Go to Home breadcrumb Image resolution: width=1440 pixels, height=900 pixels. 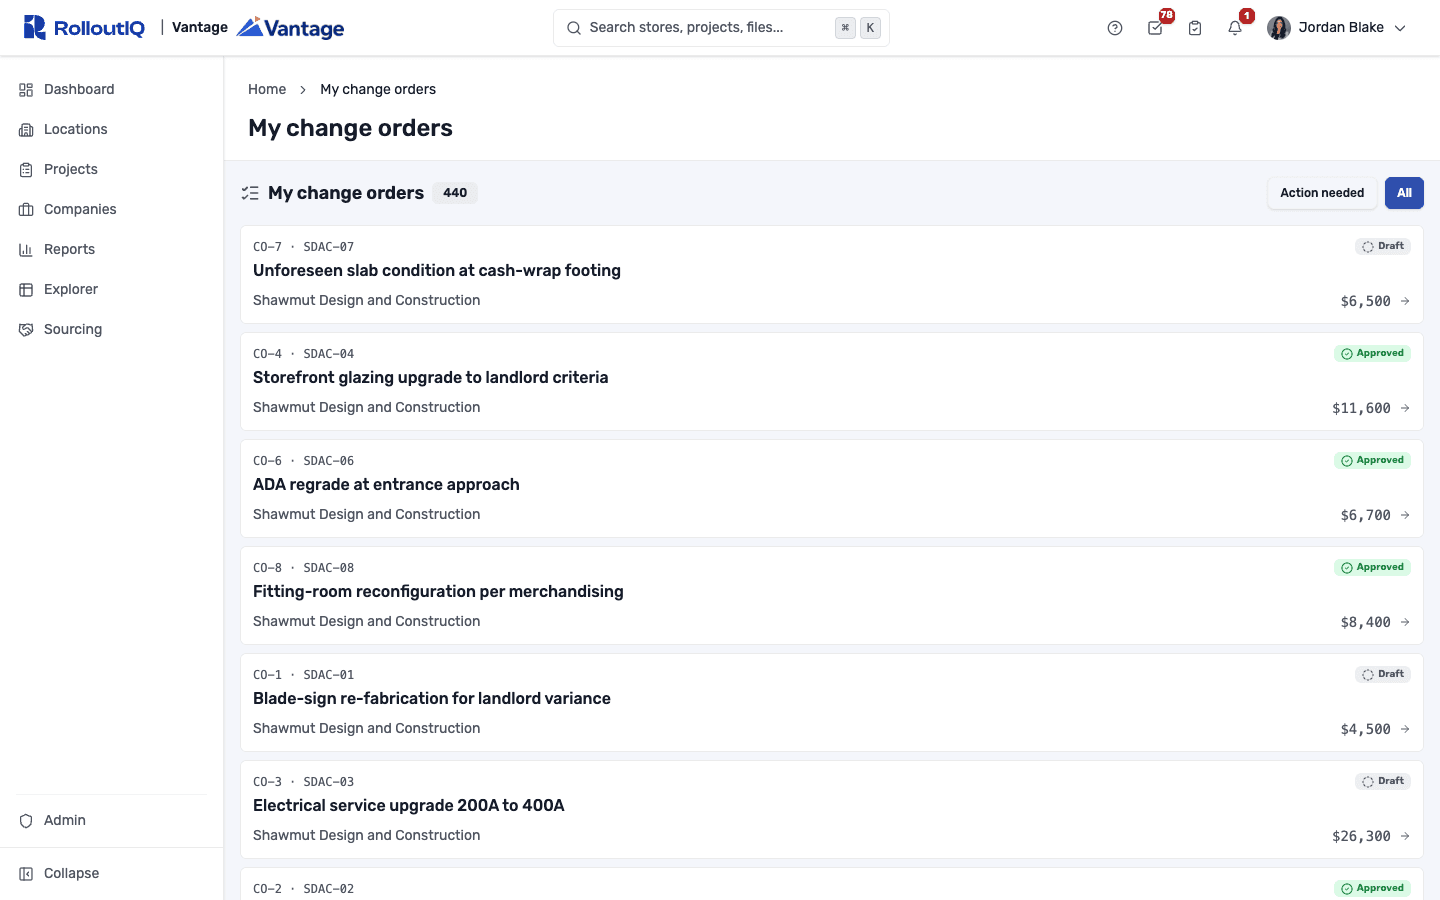pos(267,89)
